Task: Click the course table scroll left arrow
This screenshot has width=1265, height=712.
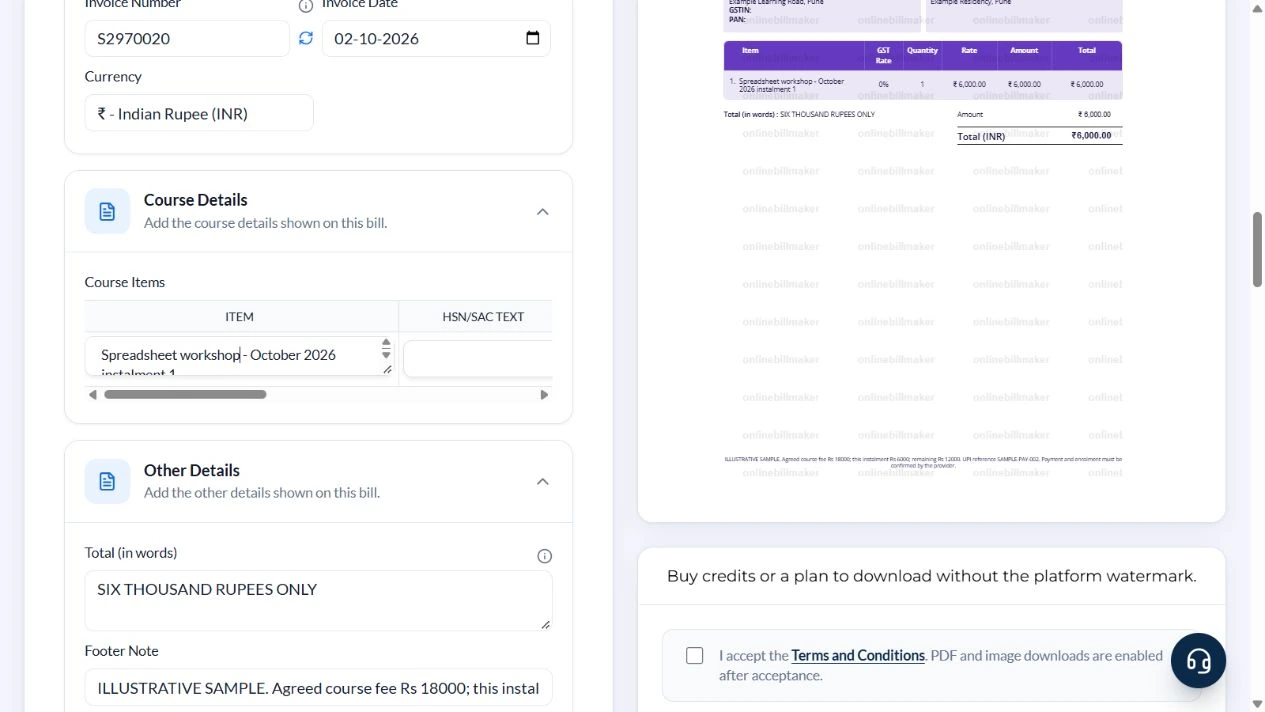Action: [93, 395]
